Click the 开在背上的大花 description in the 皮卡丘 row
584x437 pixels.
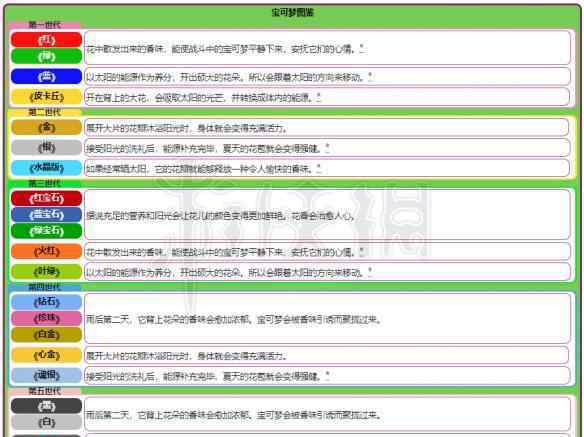click(199, 98)
